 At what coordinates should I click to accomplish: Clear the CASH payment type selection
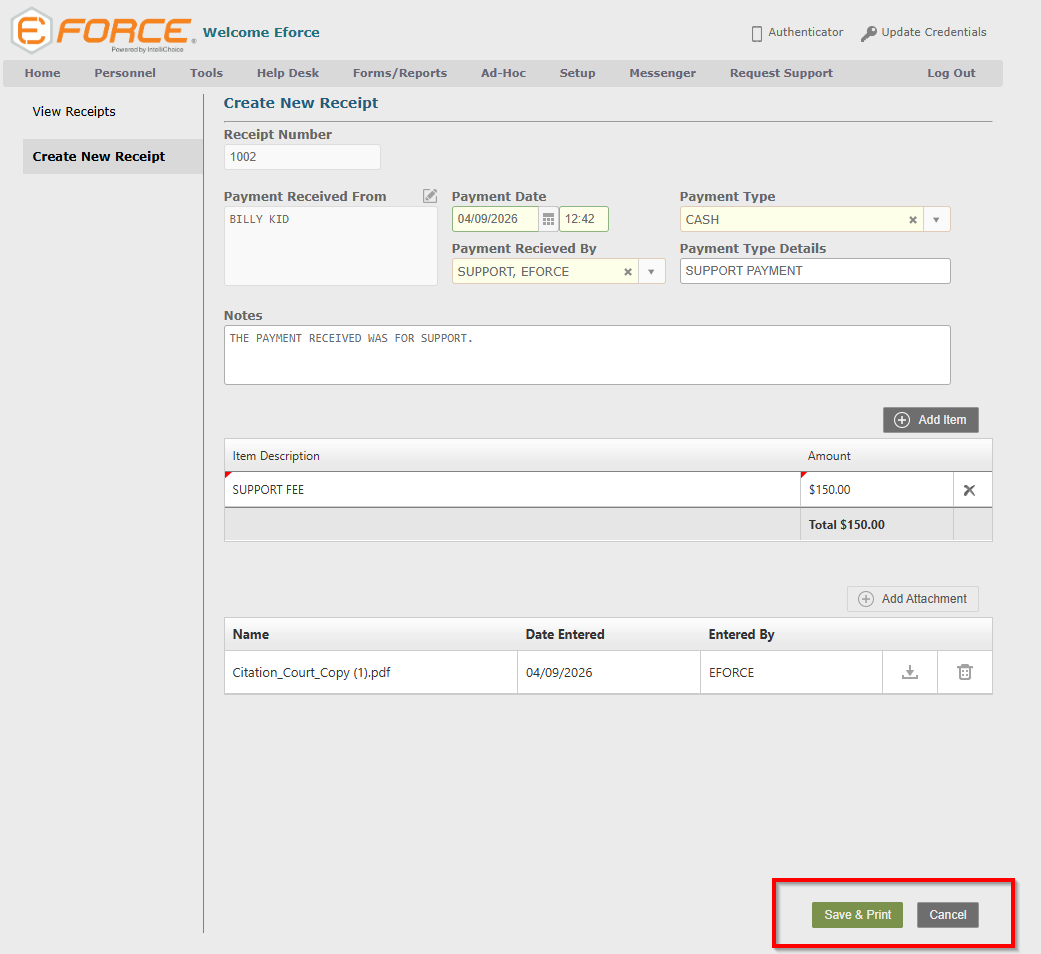(912, 220)
